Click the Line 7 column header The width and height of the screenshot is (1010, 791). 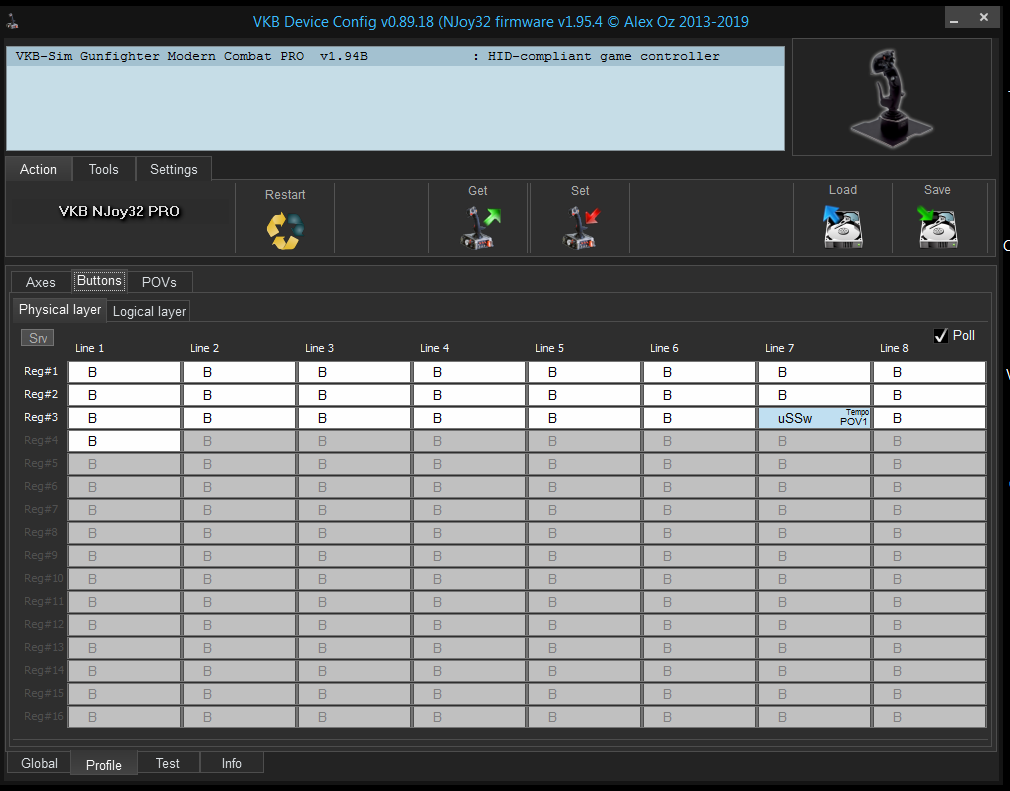(779, 348)
